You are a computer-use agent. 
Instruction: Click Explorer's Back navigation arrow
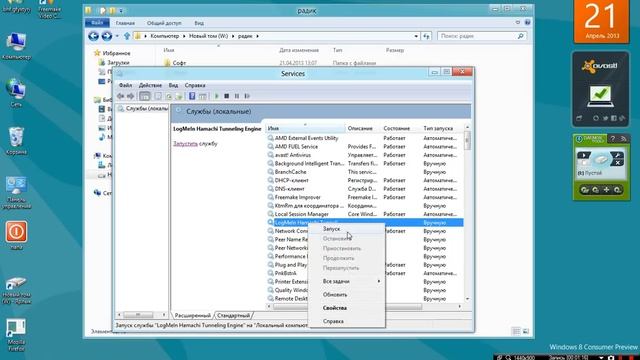(x=93, y=36)
